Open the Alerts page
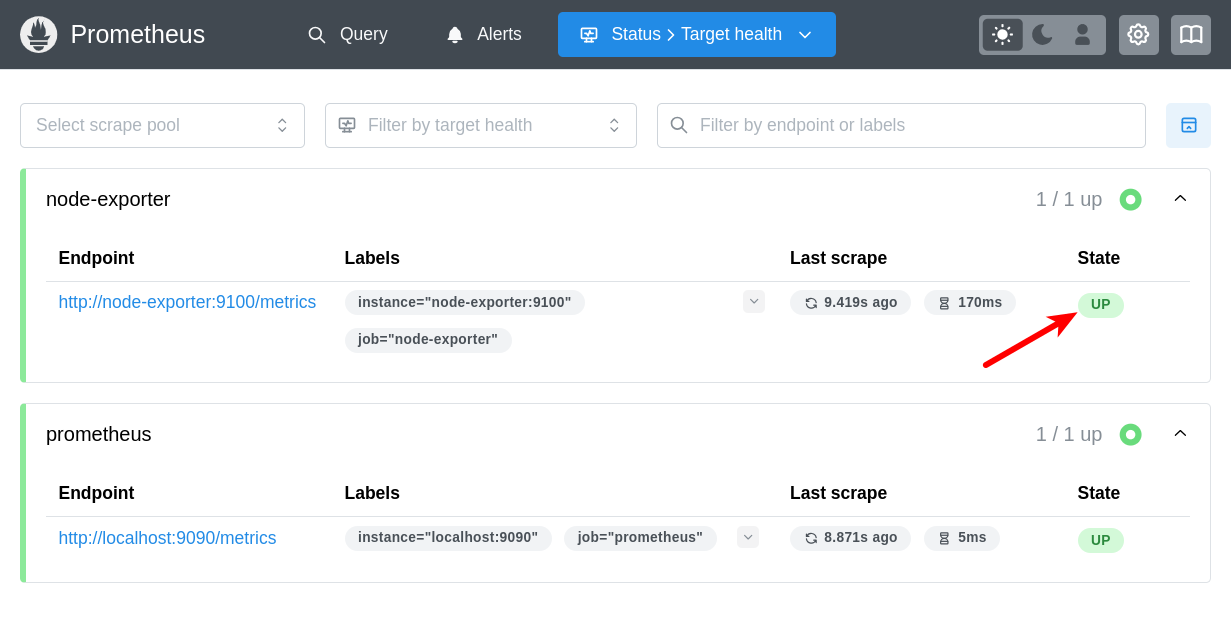1231x617 pixels. click(484, 34)
